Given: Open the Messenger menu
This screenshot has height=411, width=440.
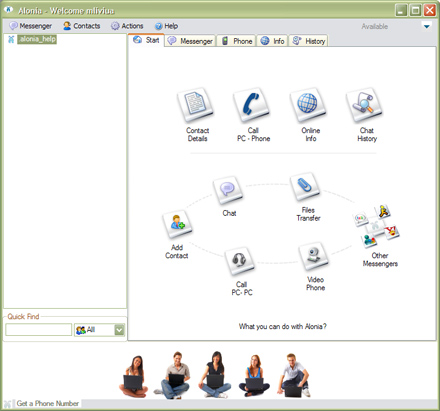Looking at the screenshot, I should [31, 26].
